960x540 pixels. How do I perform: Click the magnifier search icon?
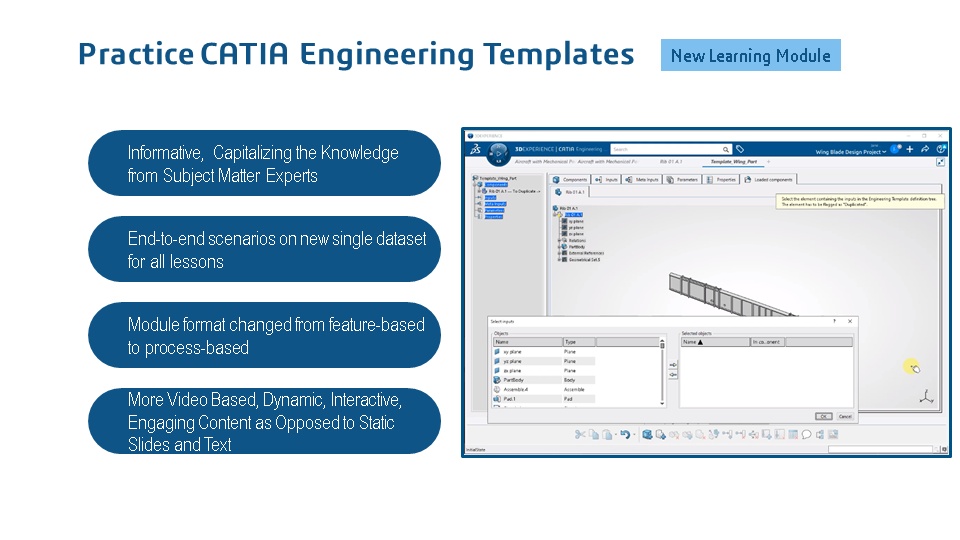[726, 149]
